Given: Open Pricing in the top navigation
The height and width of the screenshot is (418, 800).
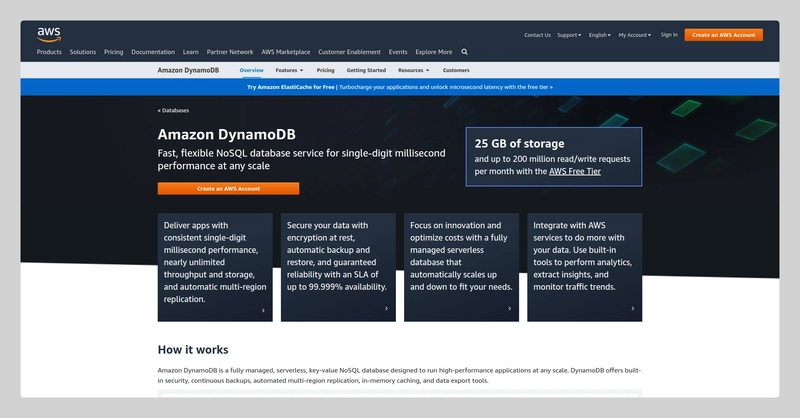Looking at the screenshot, I should click(113, 52).
